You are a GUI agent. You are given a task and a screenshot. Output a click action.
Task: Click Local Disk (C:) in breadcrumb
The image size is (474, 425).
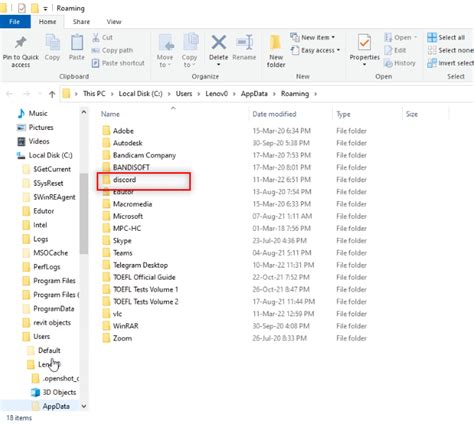coord(141,94)
